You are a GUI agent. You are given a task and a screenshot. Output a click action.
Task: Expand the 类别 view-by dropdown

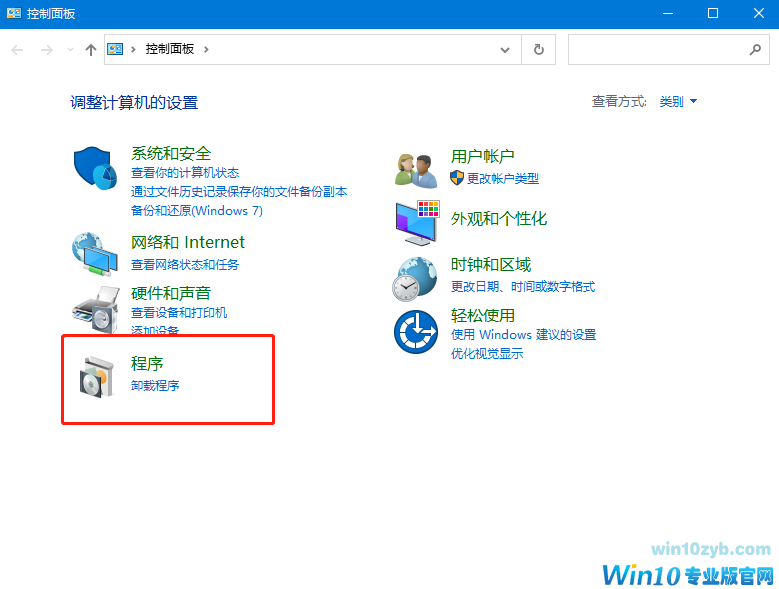click(678, 102)
